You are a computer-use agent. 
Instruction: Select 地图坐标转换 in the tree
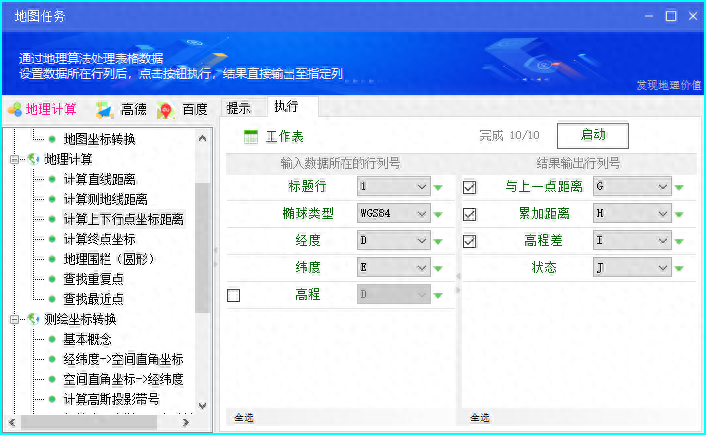coord(100,139)
